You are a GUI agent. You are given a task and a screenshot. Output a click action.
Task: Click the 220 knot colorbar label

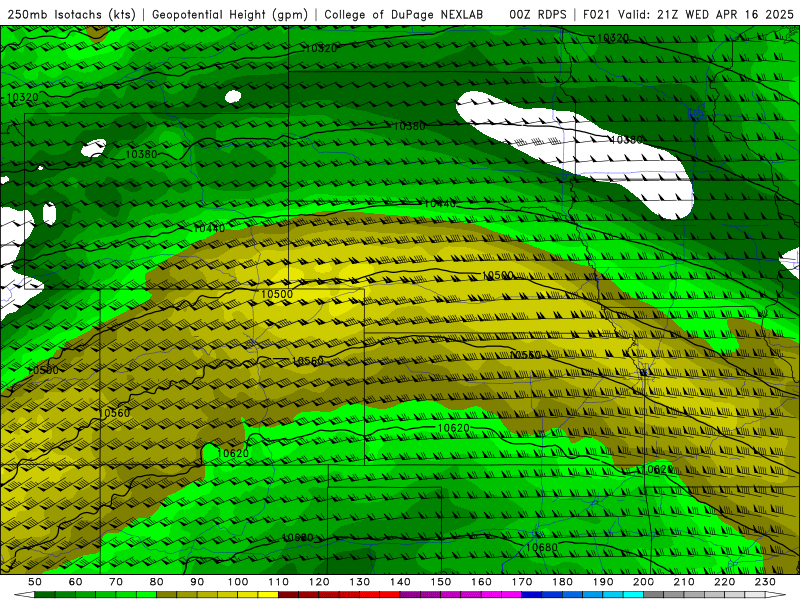pos(725,582)
